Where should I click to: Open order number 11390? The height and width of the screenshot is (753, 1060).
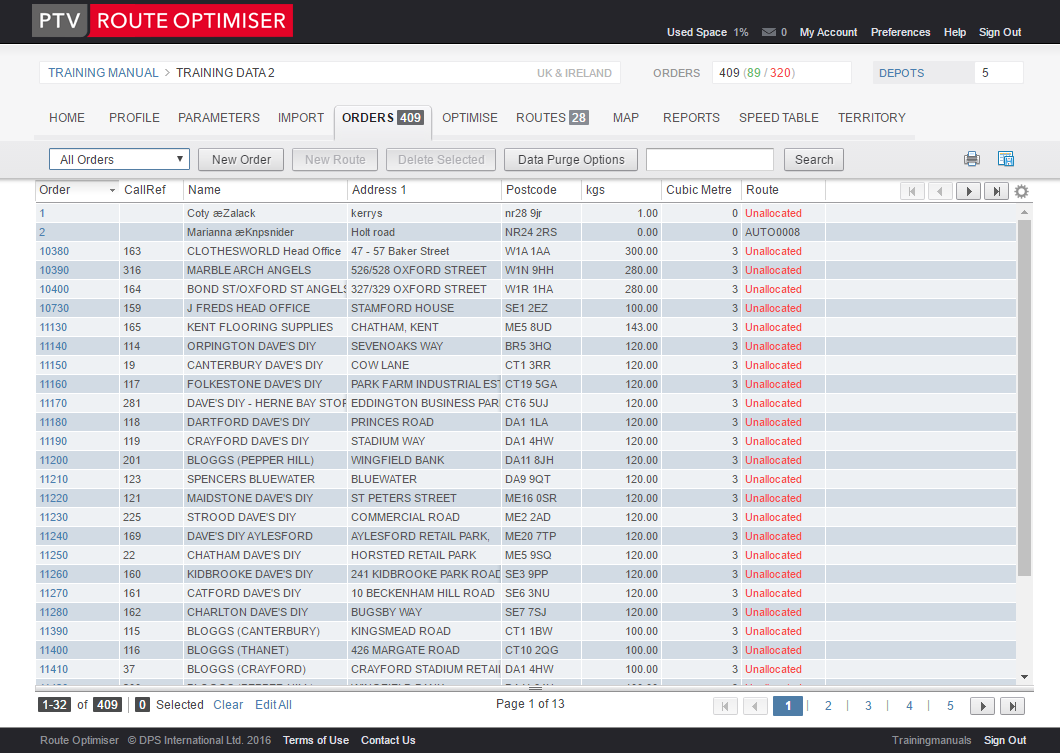[53, 631]
